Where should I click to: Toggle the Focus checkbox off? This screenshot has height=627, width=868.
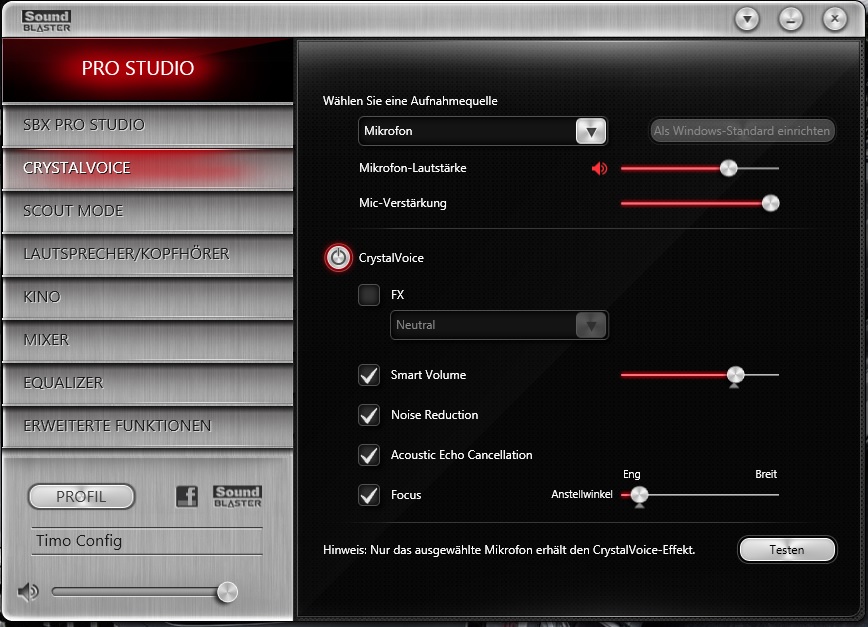(x=369, y=495)
